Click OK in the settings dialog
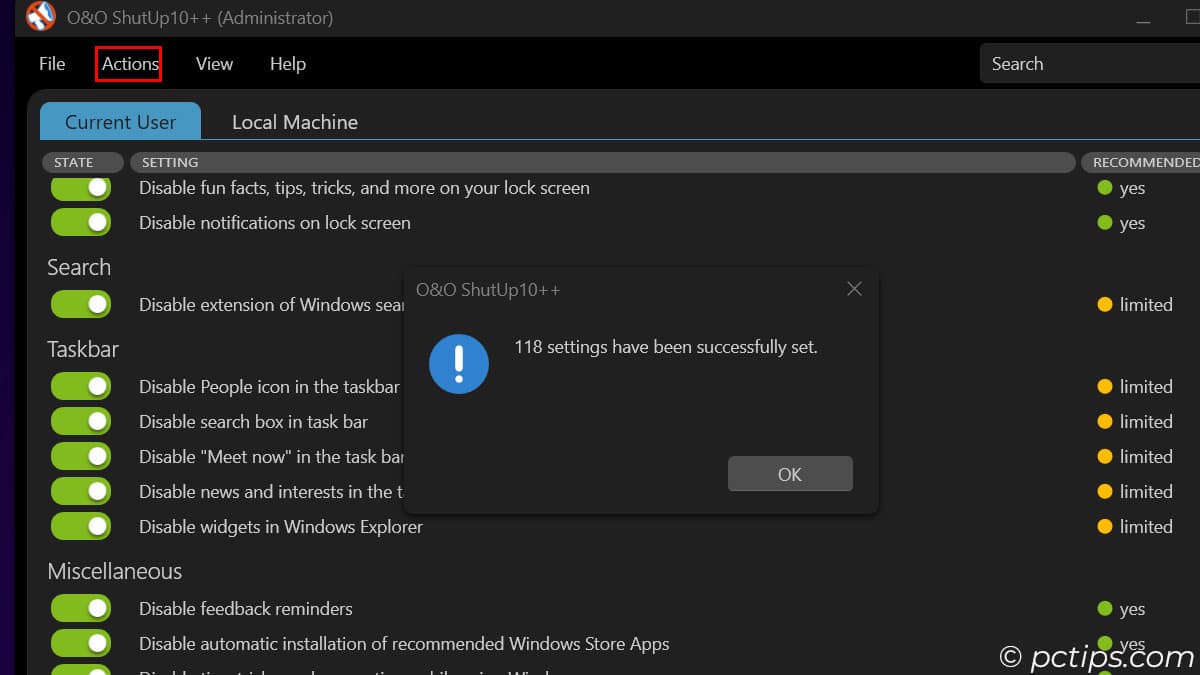 790,474
